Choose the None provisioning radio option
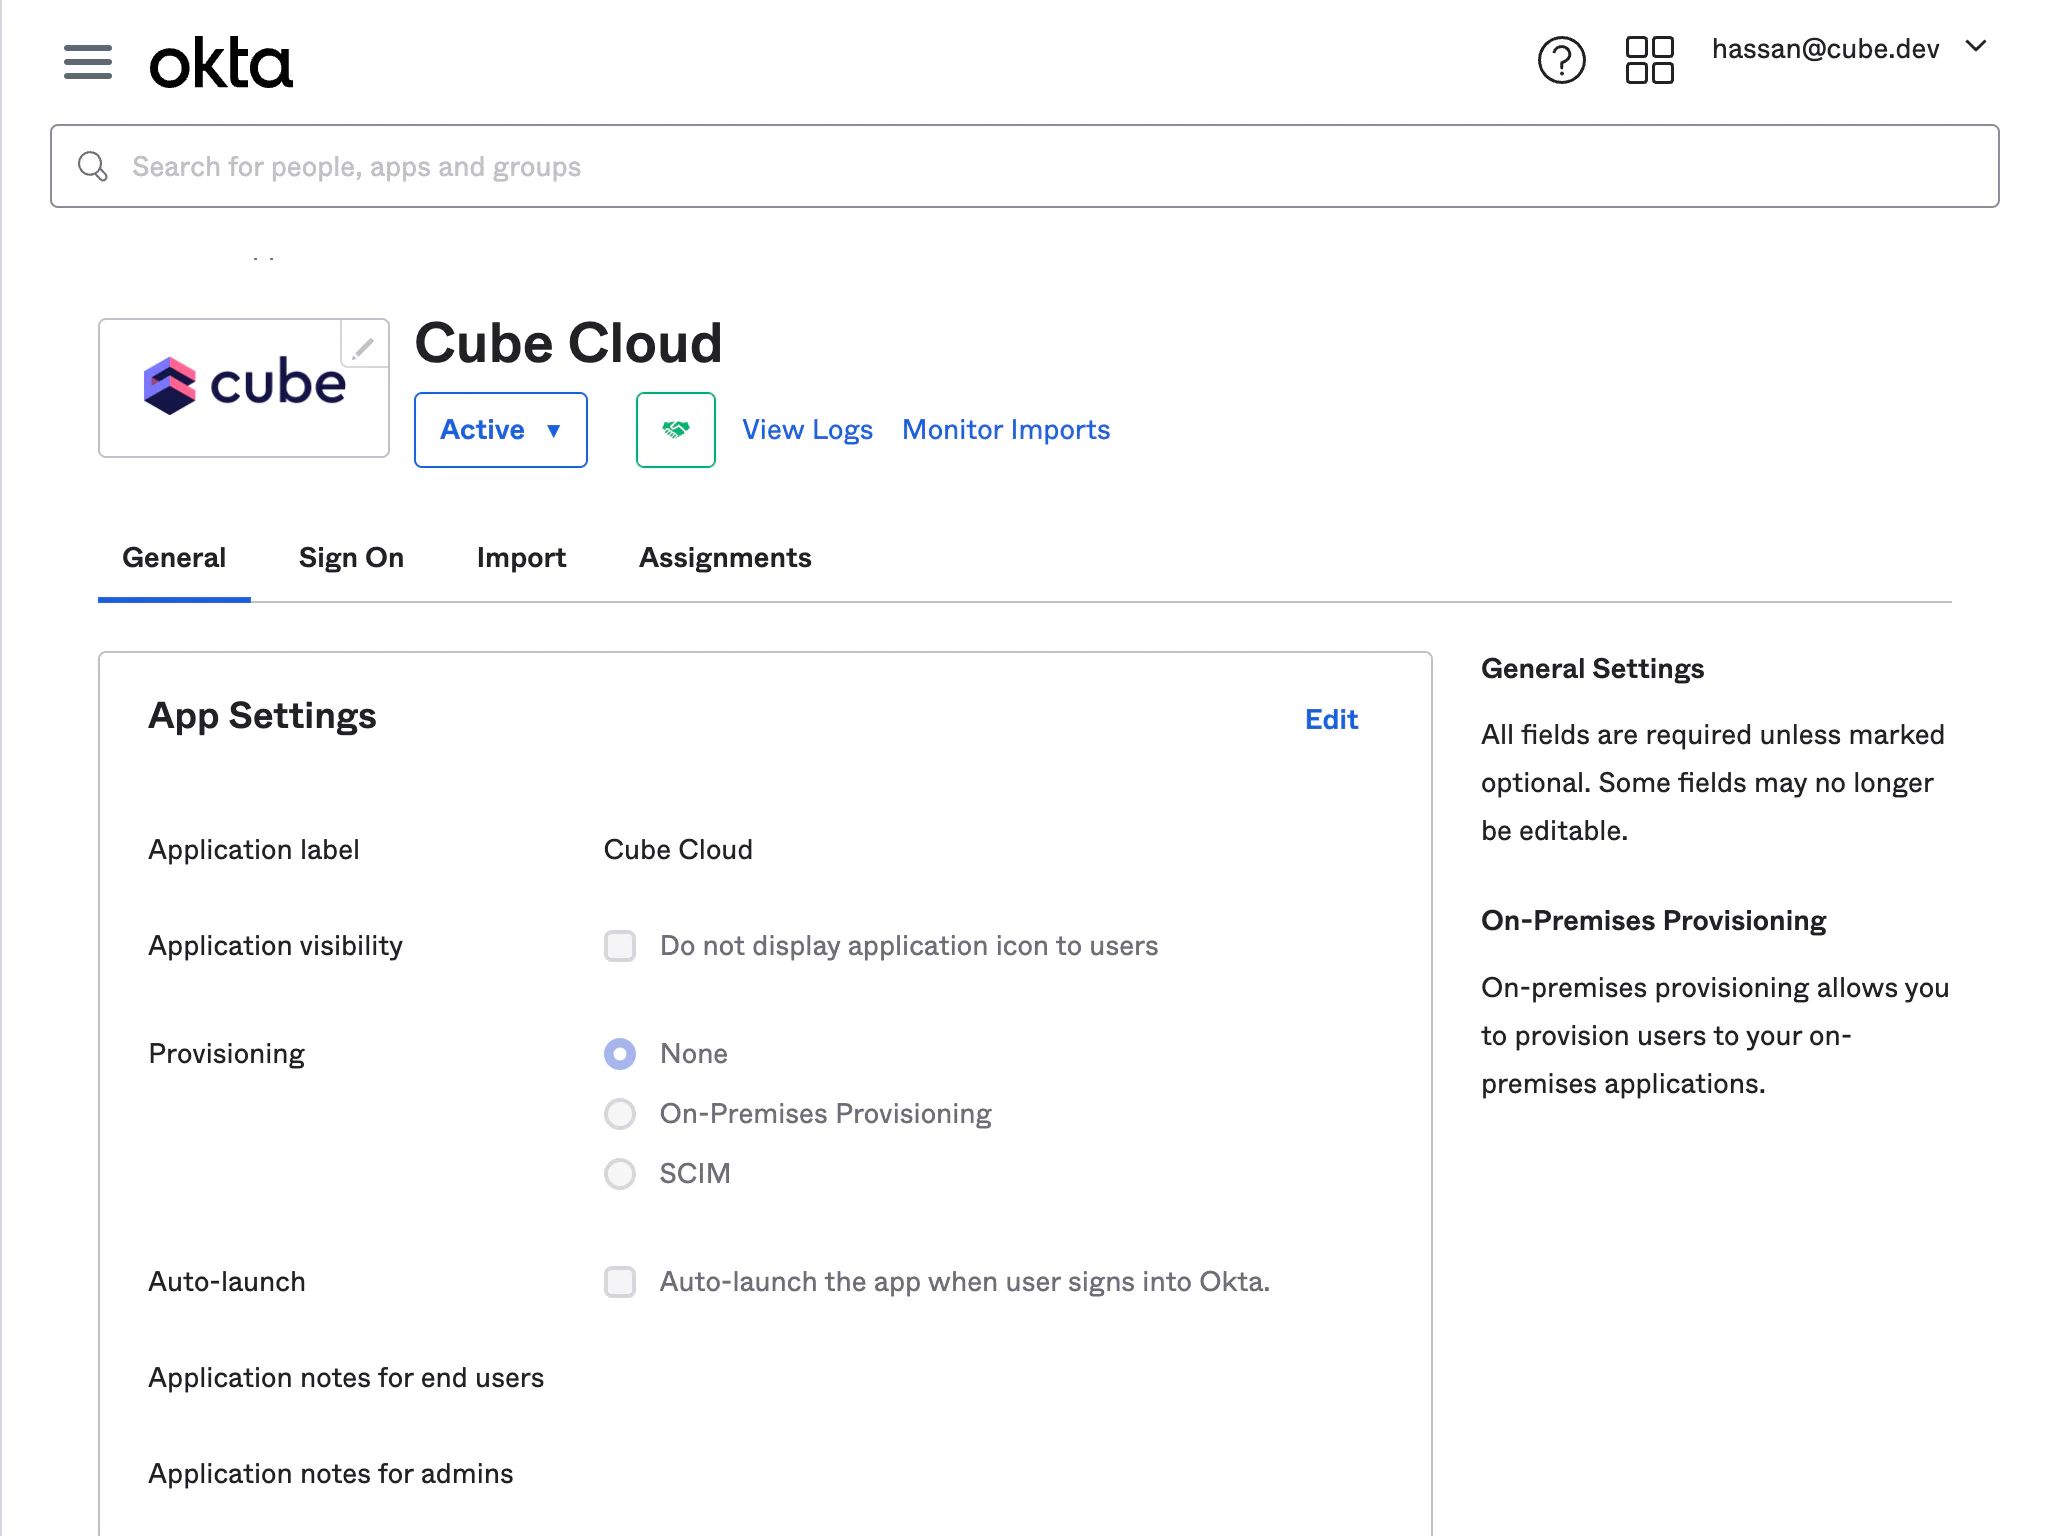The image size is (2048, 1536). tap(620, 1054)
